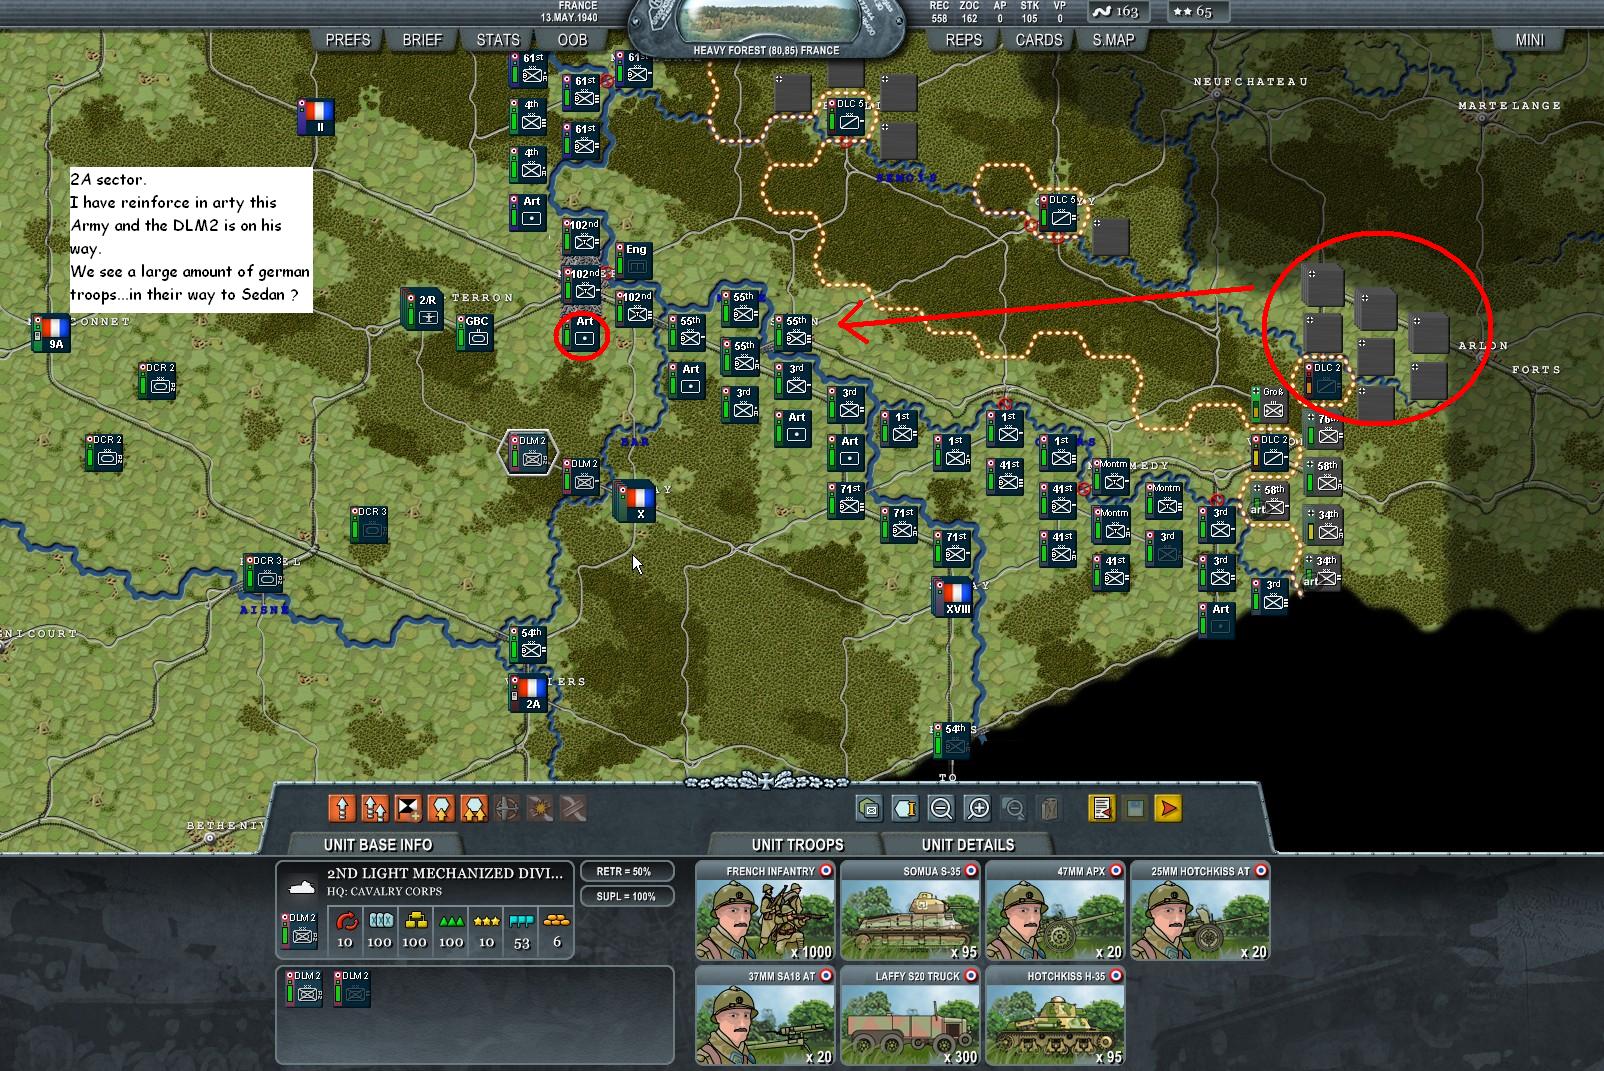Click the RETR = 50% setting button
The image size is (1604, 1071).
pyautogui.click(x=625, y=871)
